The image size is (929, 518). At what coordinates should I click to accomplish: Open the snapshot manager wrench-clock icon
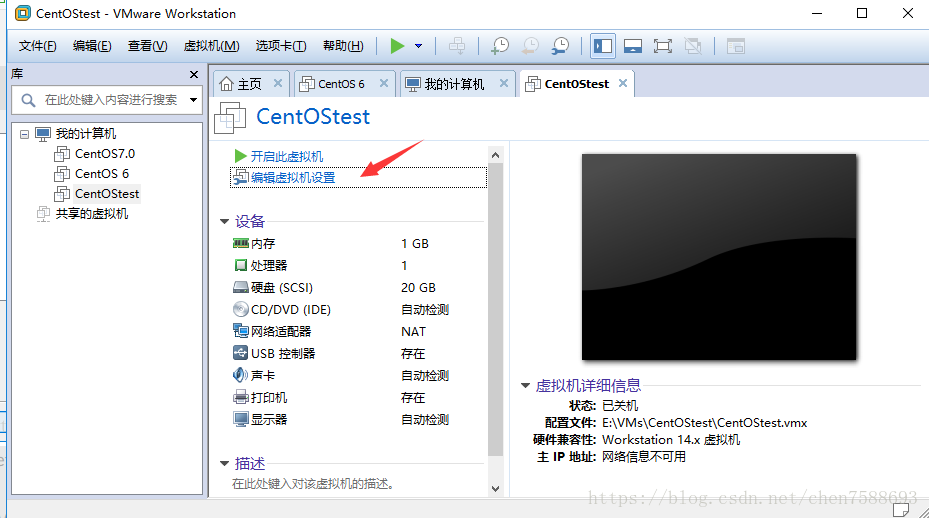(x=560, y=46)
